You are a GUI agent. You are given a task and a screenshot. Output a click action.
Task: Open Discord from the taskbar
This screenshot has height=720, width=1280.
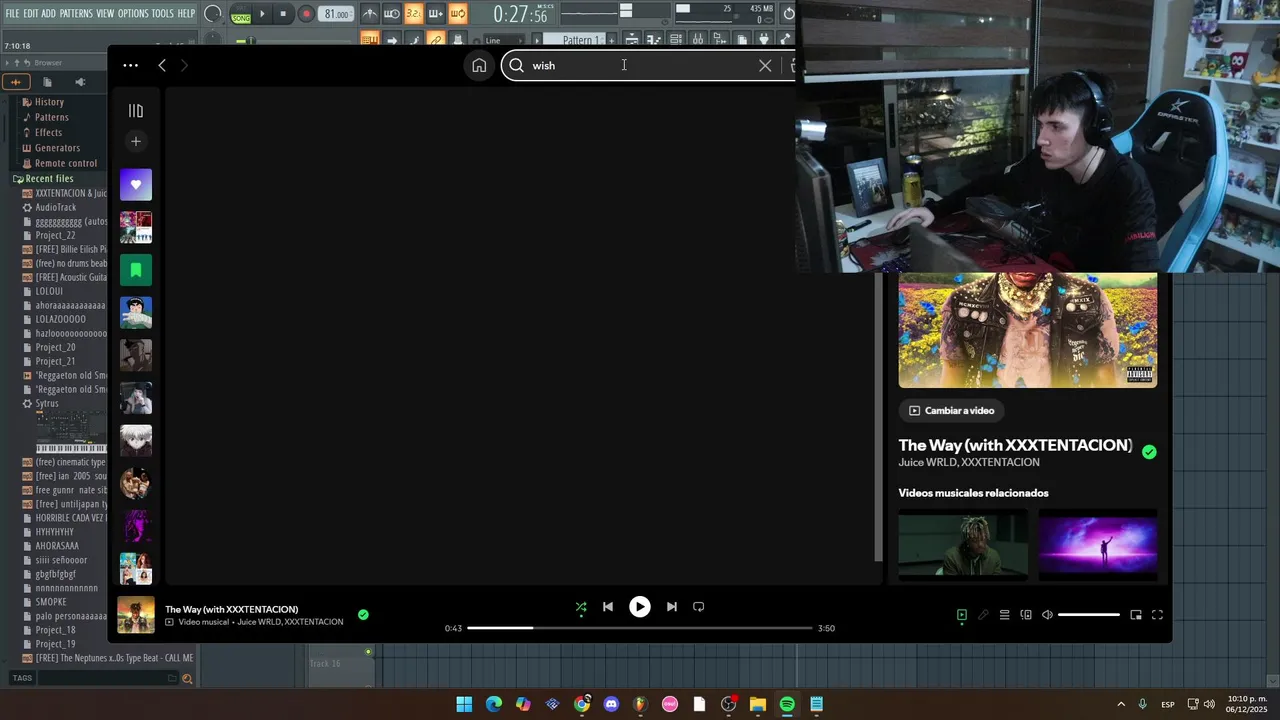coord(611,704)
